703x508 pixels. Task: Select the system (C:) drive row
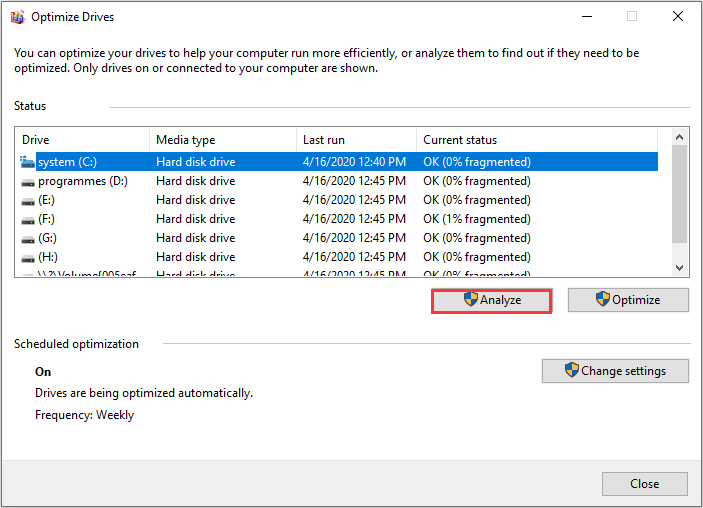337,162
